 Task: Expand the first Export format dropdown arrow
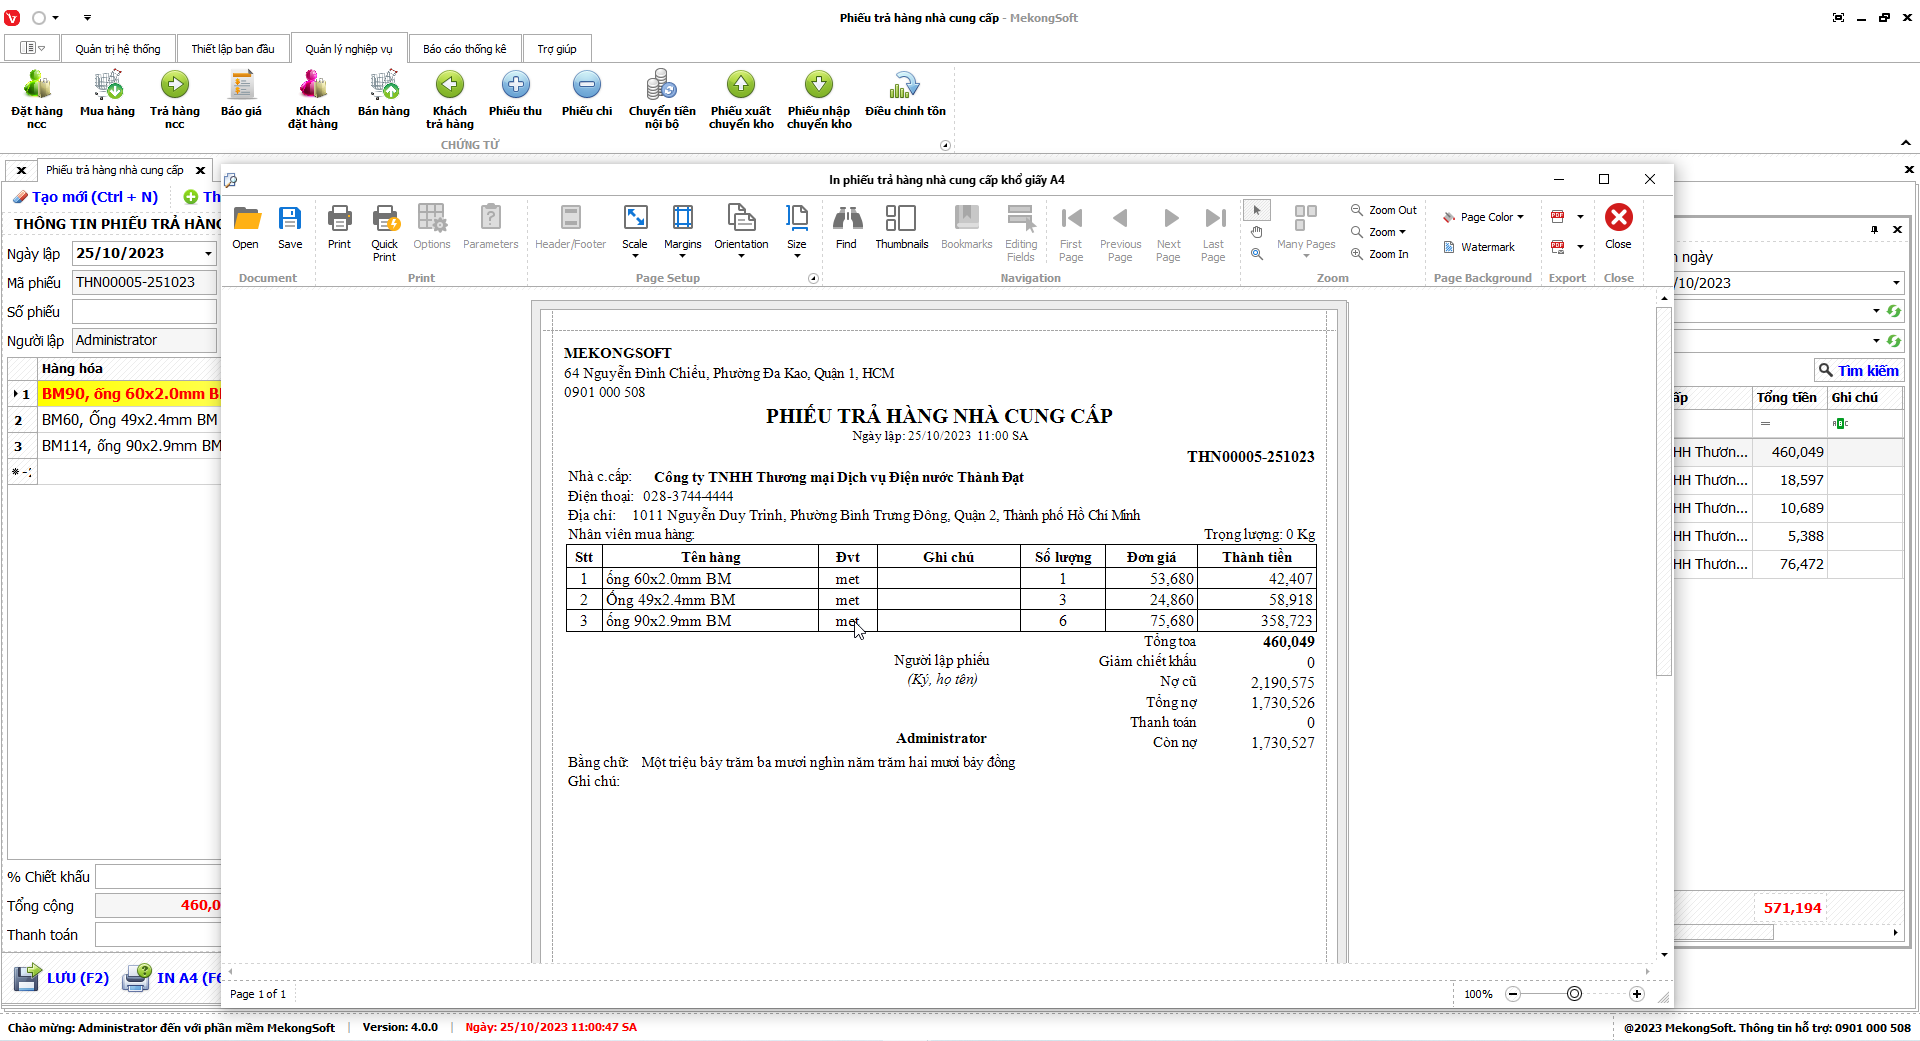click(1580, 217)
